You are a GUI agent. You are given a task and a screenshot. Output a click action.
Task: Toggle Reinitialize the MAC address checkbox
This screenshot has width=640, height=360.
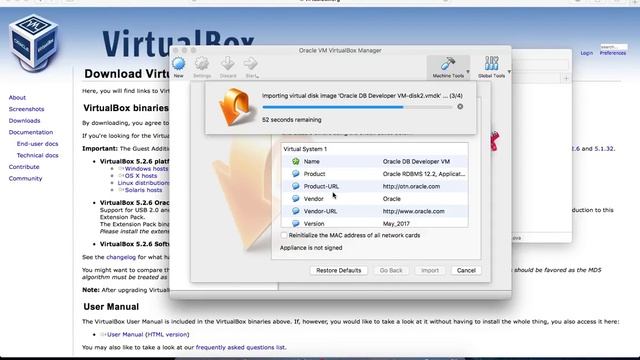click(x=284, y=235)
